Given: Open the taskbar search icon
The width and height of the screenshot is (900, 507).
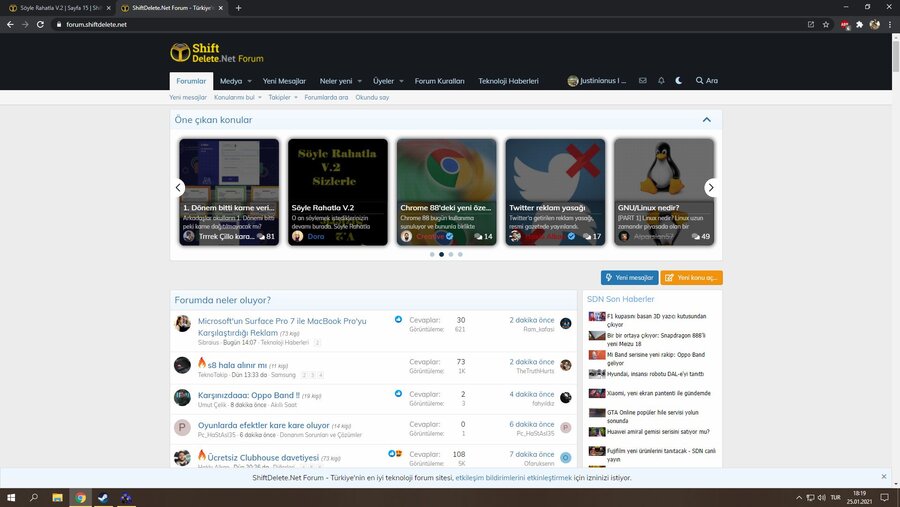Looking at the screenshot, I should (34, 498).
